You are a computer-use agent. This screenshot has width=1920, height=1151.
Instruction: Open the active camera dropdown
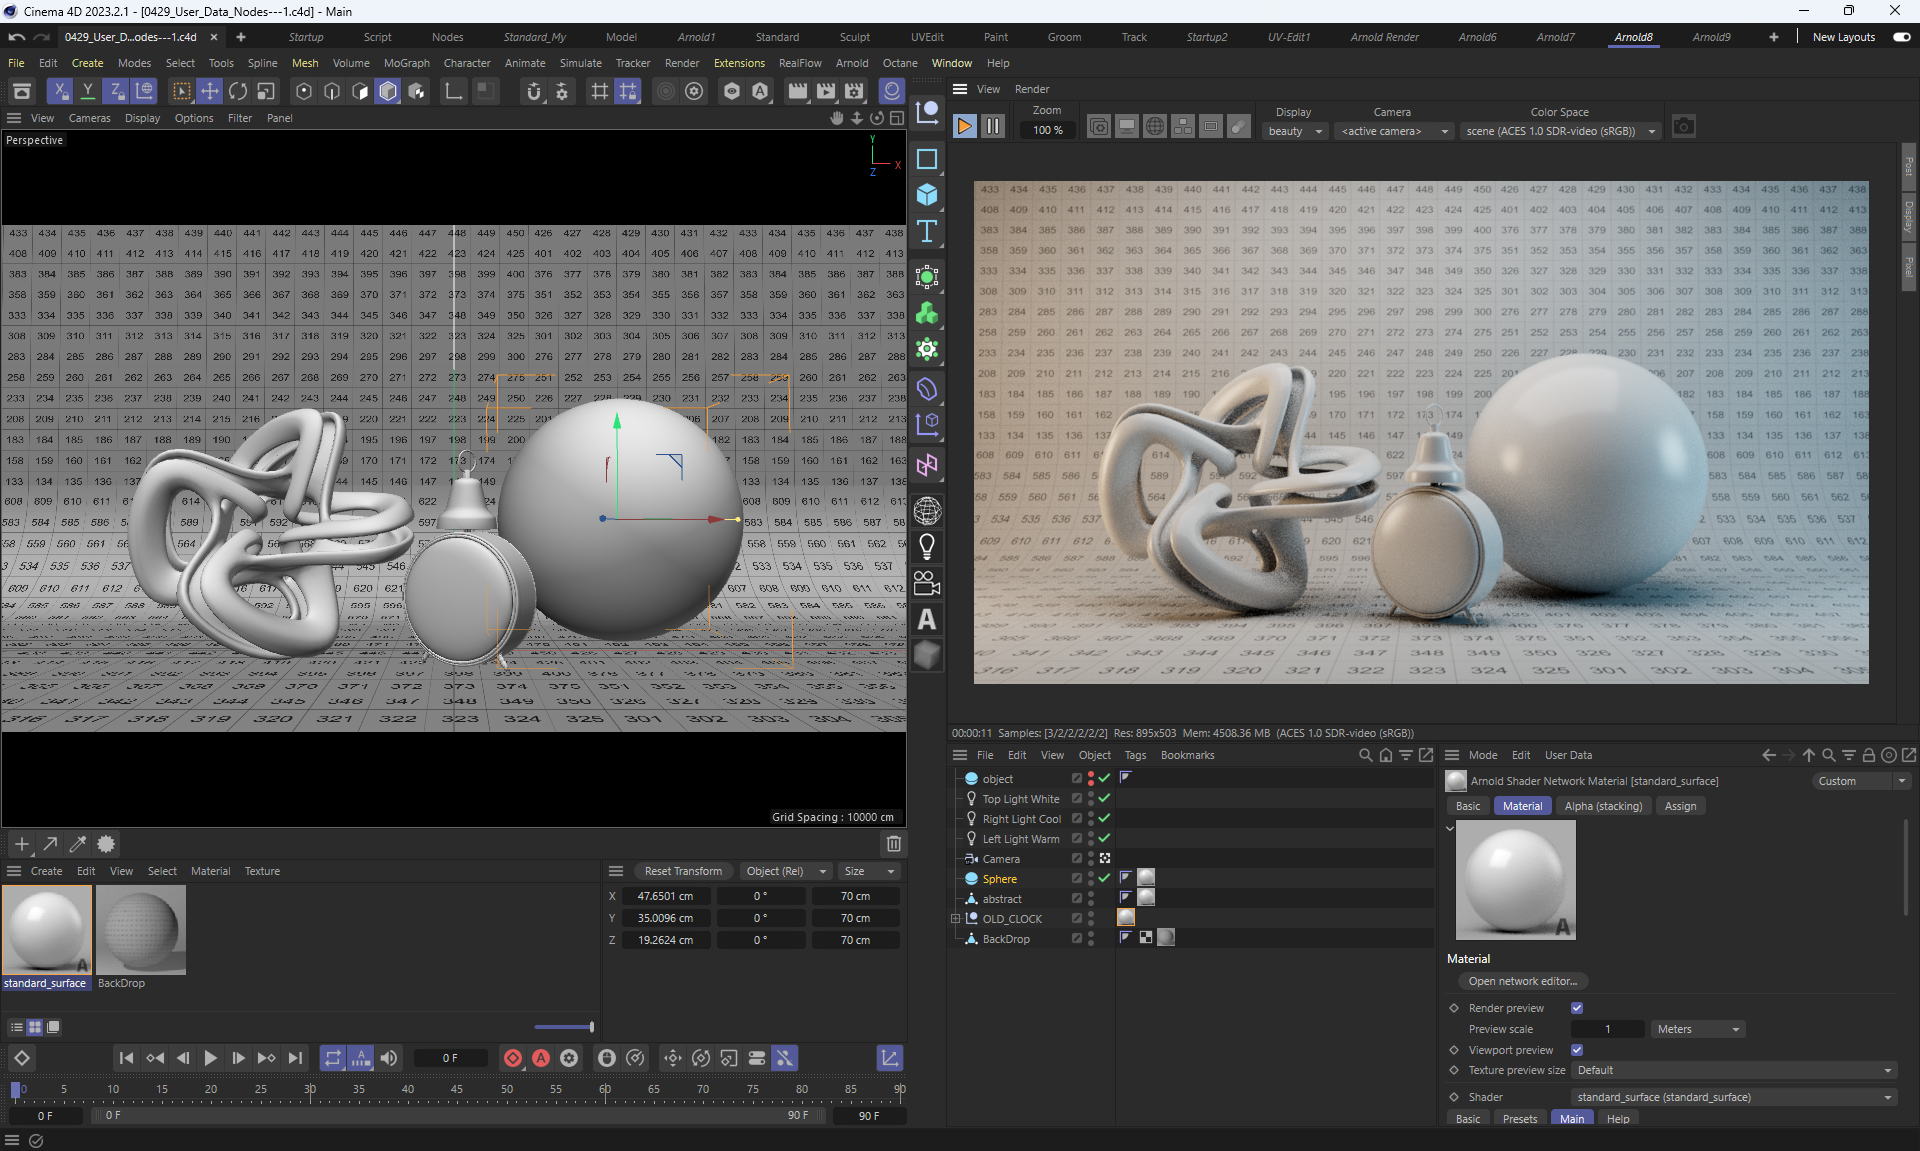(1394, 131)
